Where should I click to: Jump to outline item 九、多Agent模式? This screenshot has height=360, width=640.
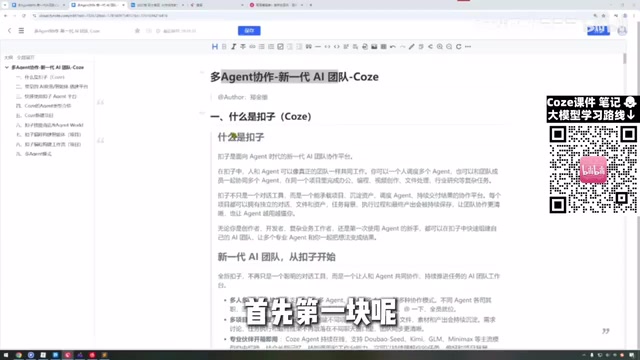click(33, 154)
